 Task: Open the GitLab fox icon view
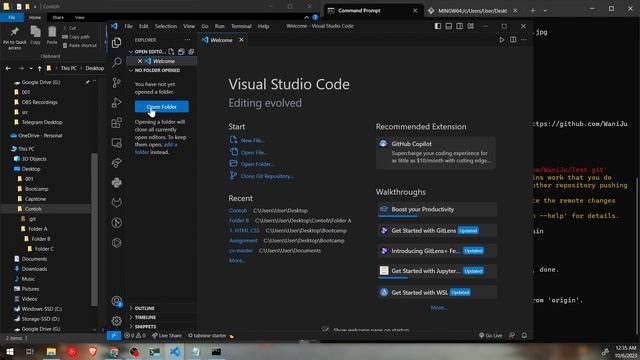pyautogui.click(x=117, y=202)
